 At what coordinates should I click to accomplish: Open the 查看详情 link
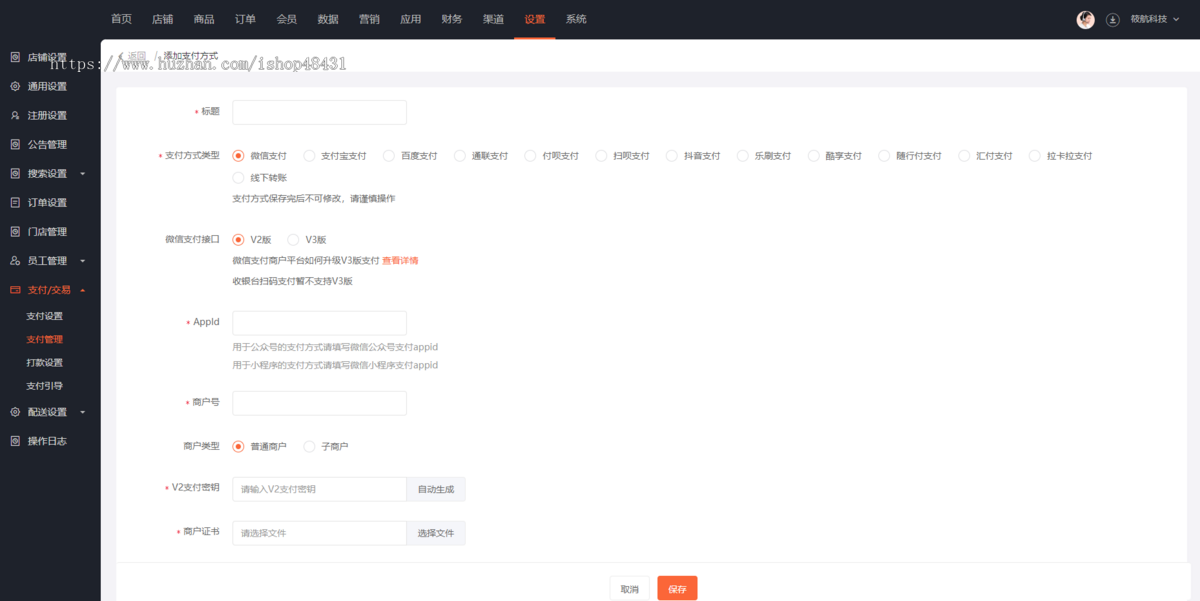tap(400, 260)
